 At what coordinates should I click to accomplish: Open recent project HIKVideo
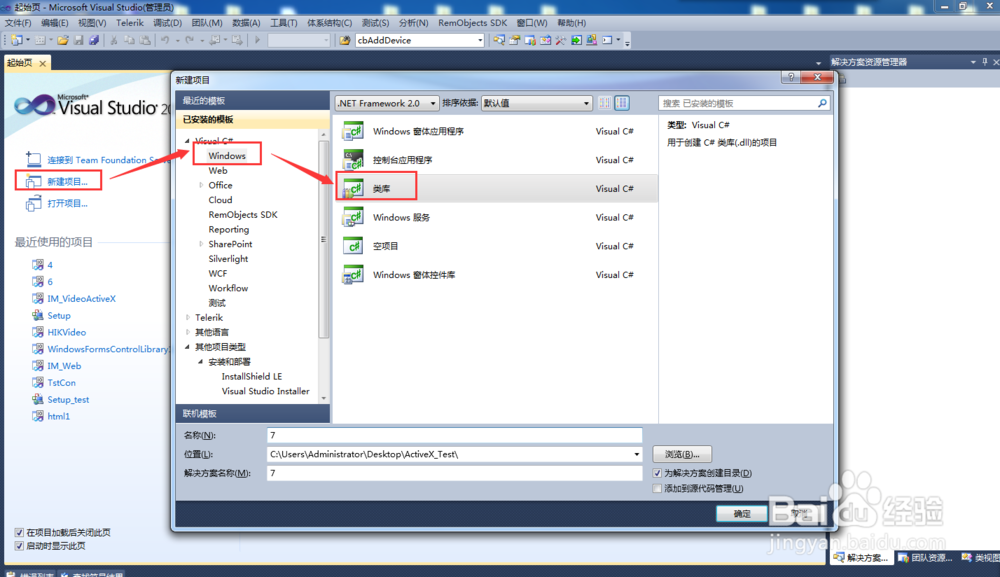pyautogui.click(x=66, y=332)
